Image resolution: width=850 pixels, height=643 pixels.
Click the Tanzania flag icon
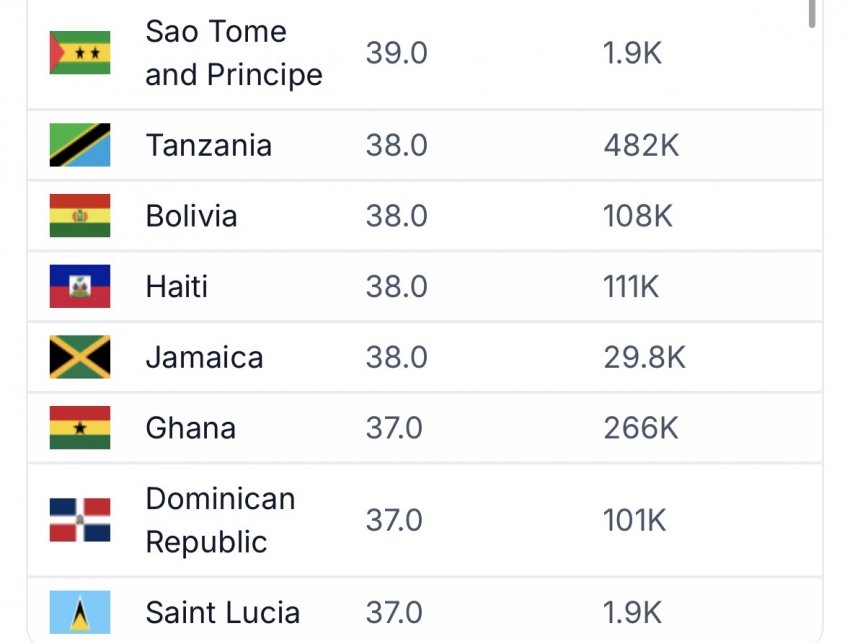[80, 145]
